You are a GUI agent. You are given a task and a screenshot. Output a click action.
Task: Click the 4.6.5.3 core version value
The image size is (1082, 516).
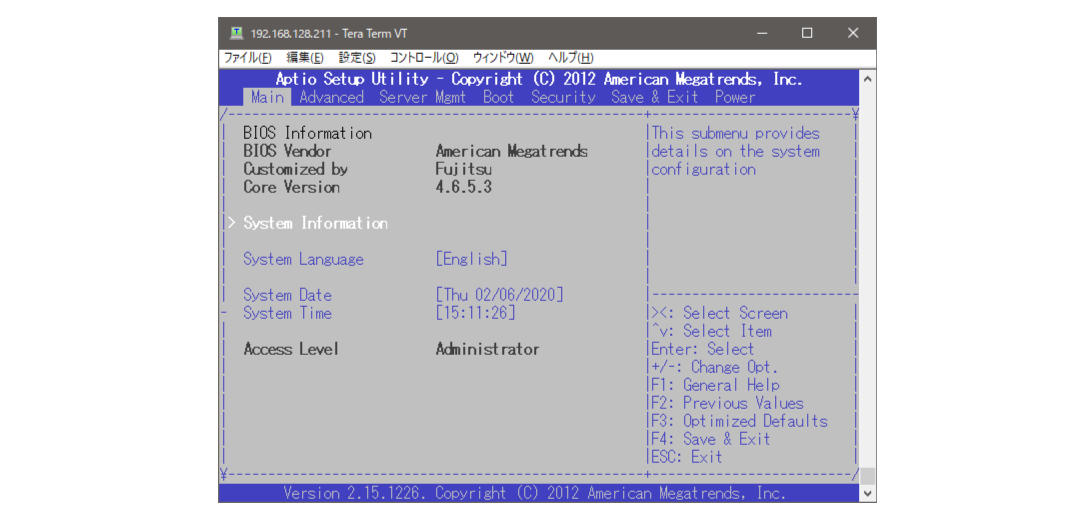[464, 187]
